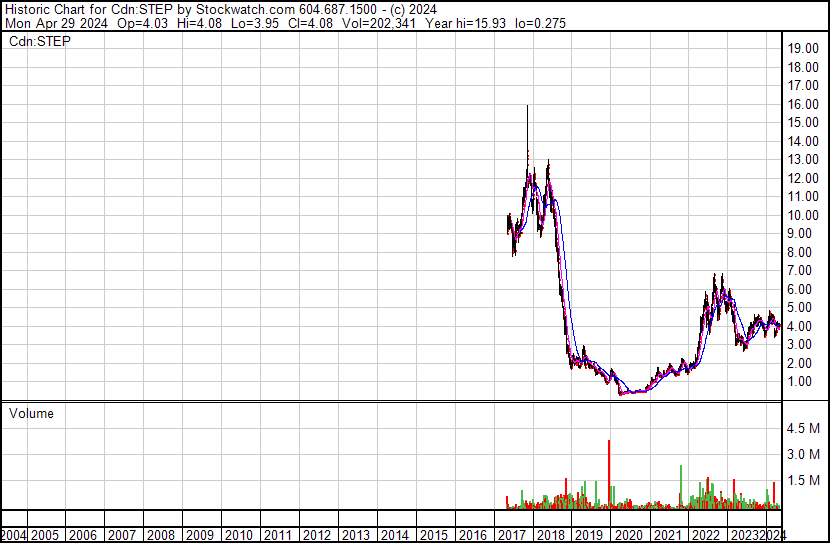Click the 2020 year label on the time axis
Viewport: 830px width, 543px height.
click(628, 535)
